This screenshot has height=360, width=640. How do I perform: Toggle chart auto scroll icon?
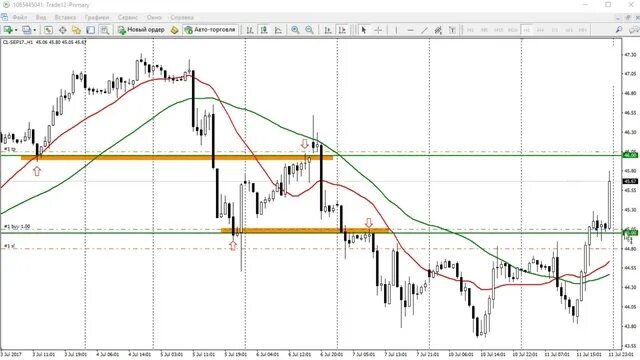point(328,30)
